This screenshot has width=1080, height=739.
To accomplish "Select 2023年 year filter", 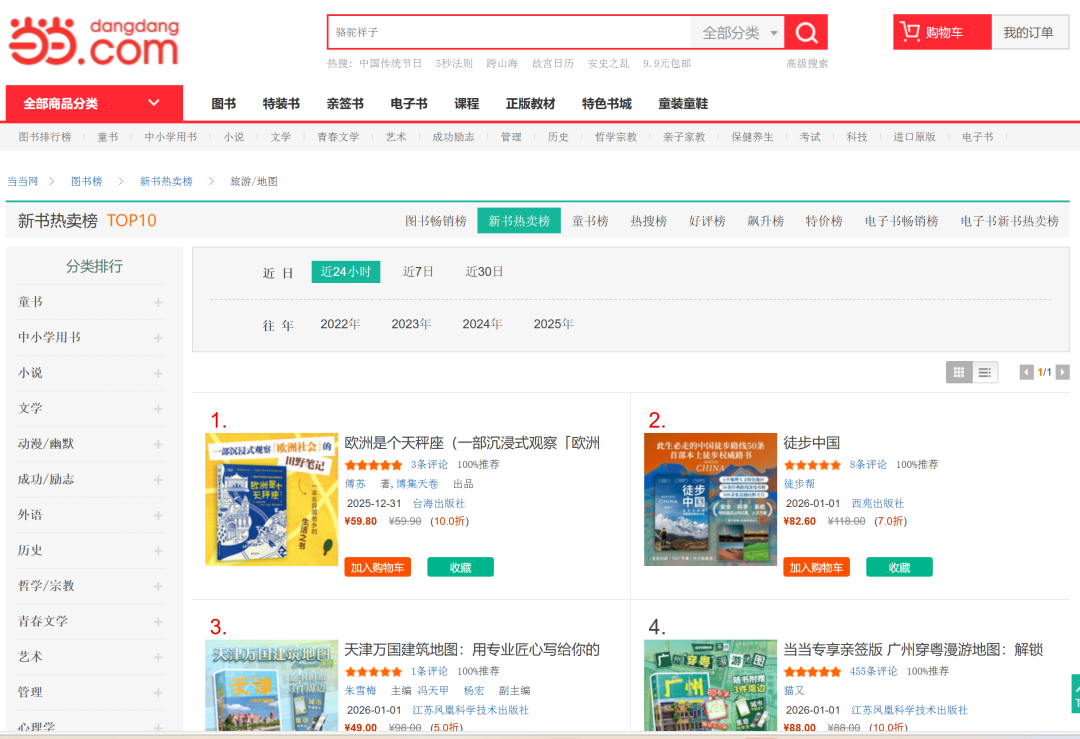I will pyautogui.click(x=411, y=324).
